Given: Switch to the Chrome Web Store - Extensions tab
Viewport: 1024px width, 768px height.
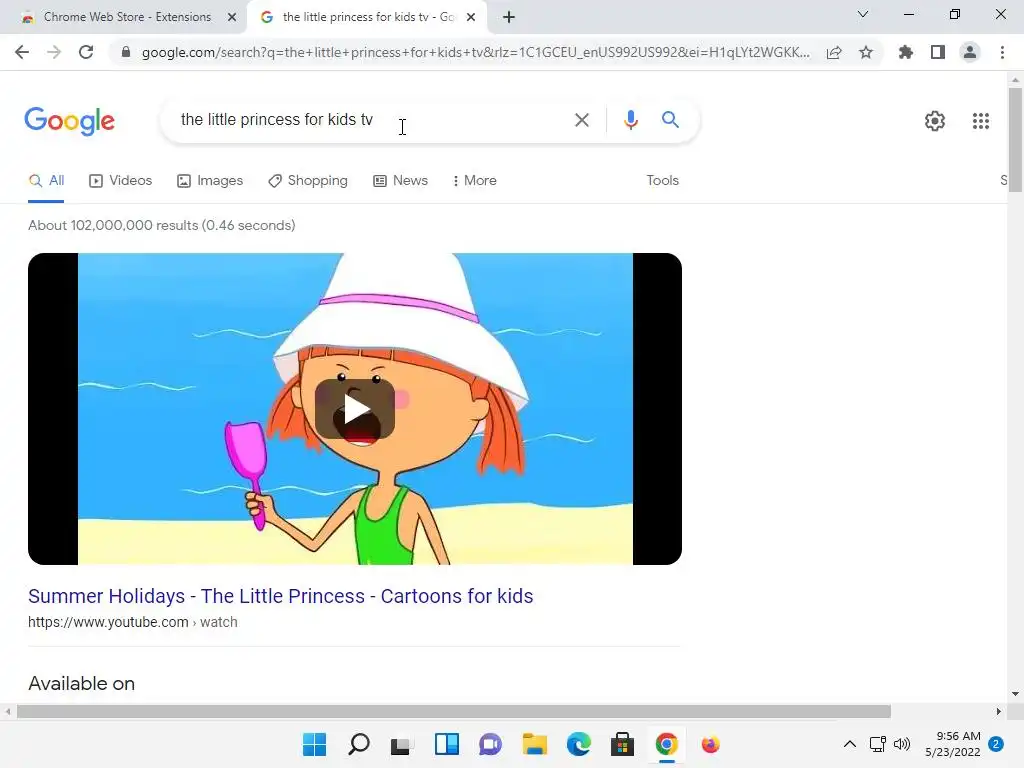Looking at the screenshot, I should click(127, 17).
